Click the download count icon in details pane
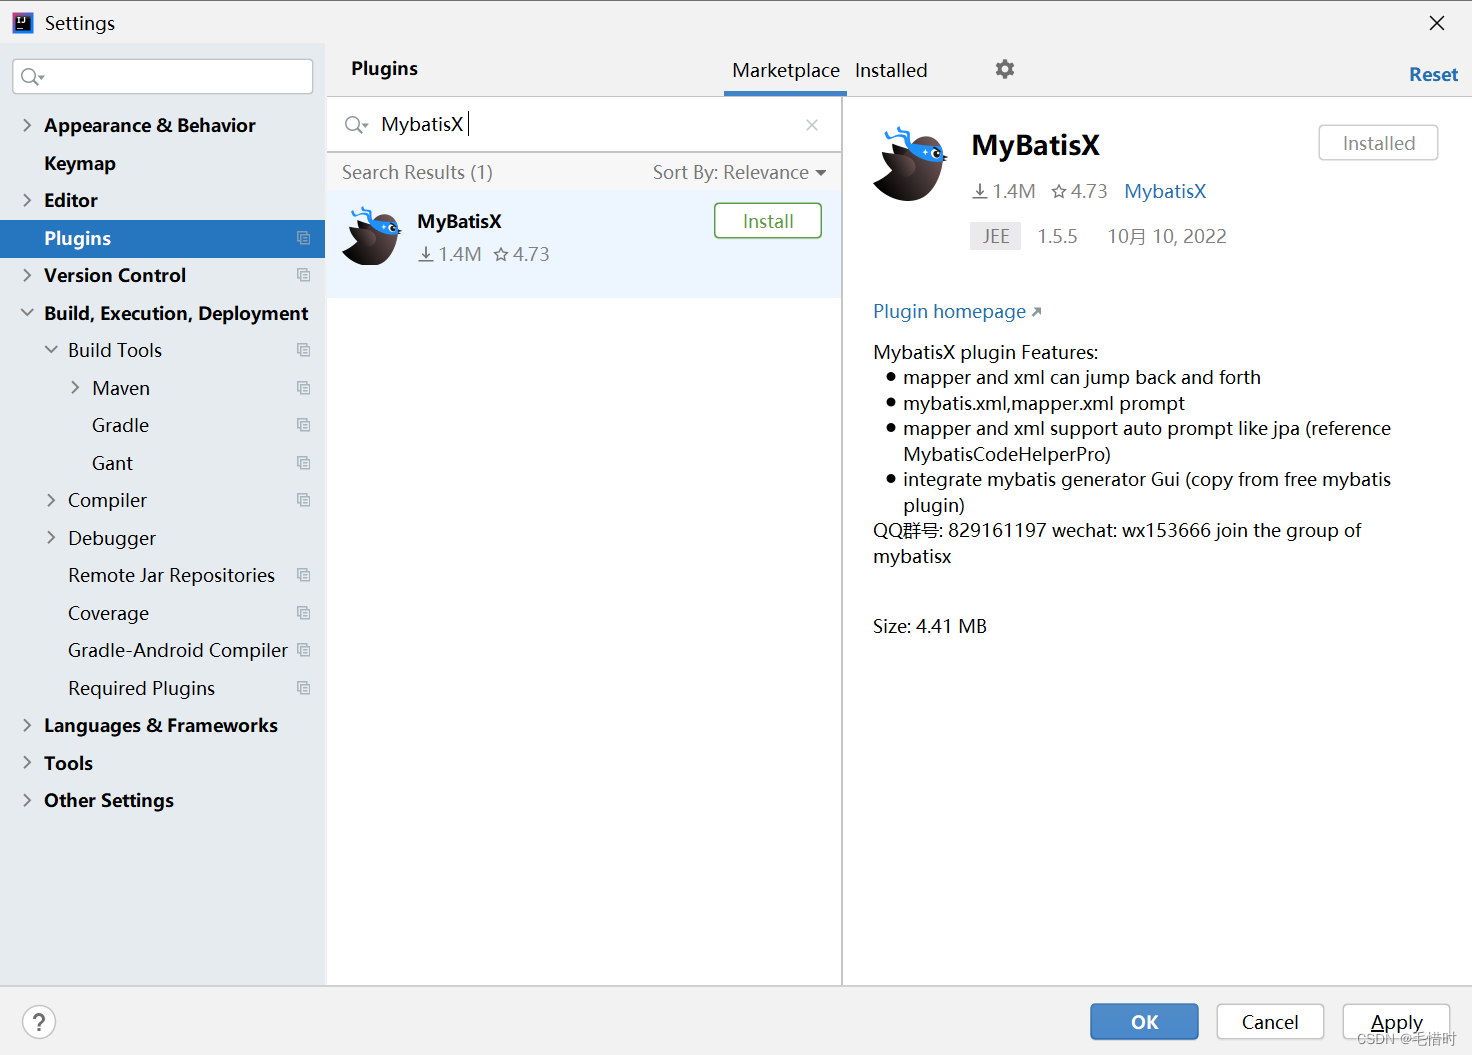 pyautogui.click(x=980, y=191)
